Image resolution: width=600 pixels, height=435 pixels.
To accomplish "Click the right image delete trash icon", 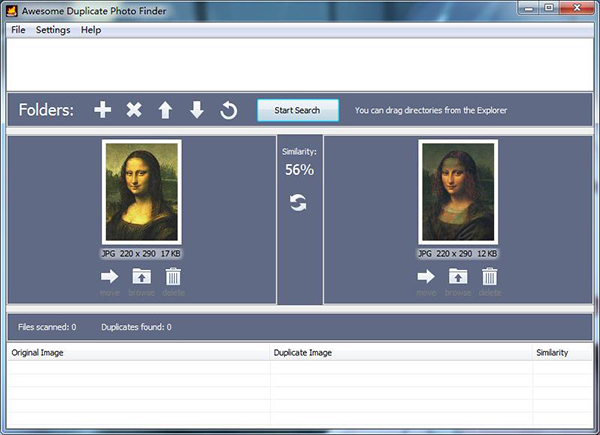I will pos(489,276).
